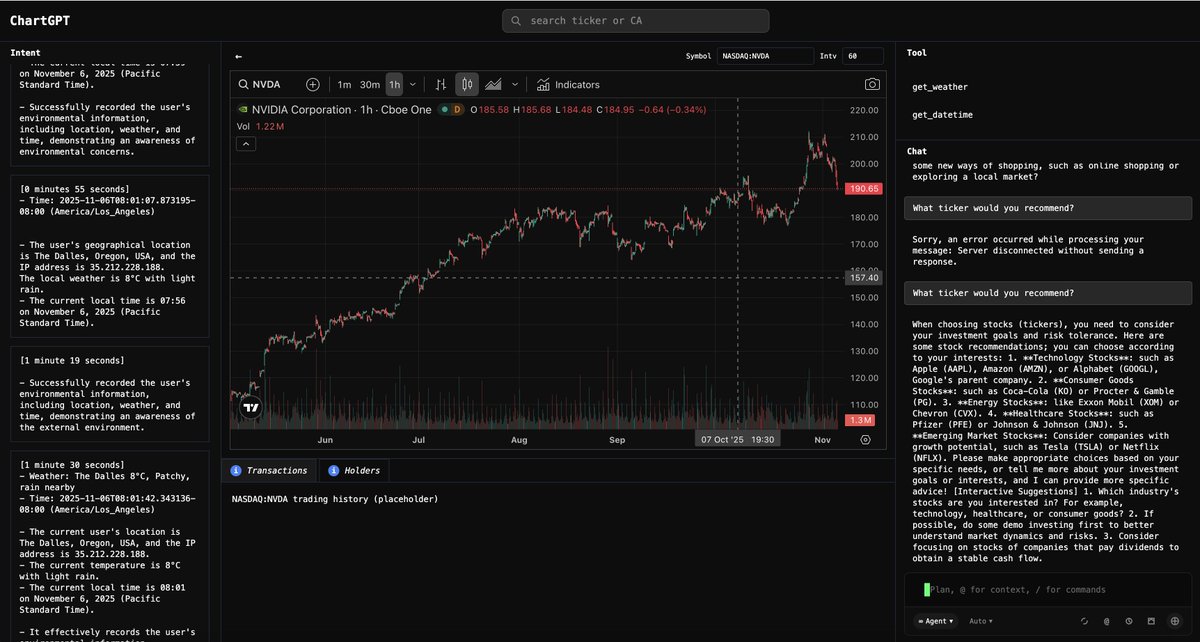Click the image attach icon in chat input
1200x642 pixels.
[1150, 621]
